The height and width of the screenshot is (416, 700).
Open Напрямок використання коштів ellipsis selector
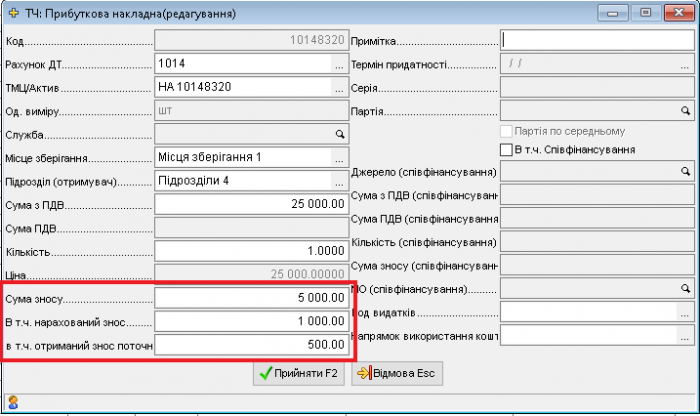[x=685, y=336]
